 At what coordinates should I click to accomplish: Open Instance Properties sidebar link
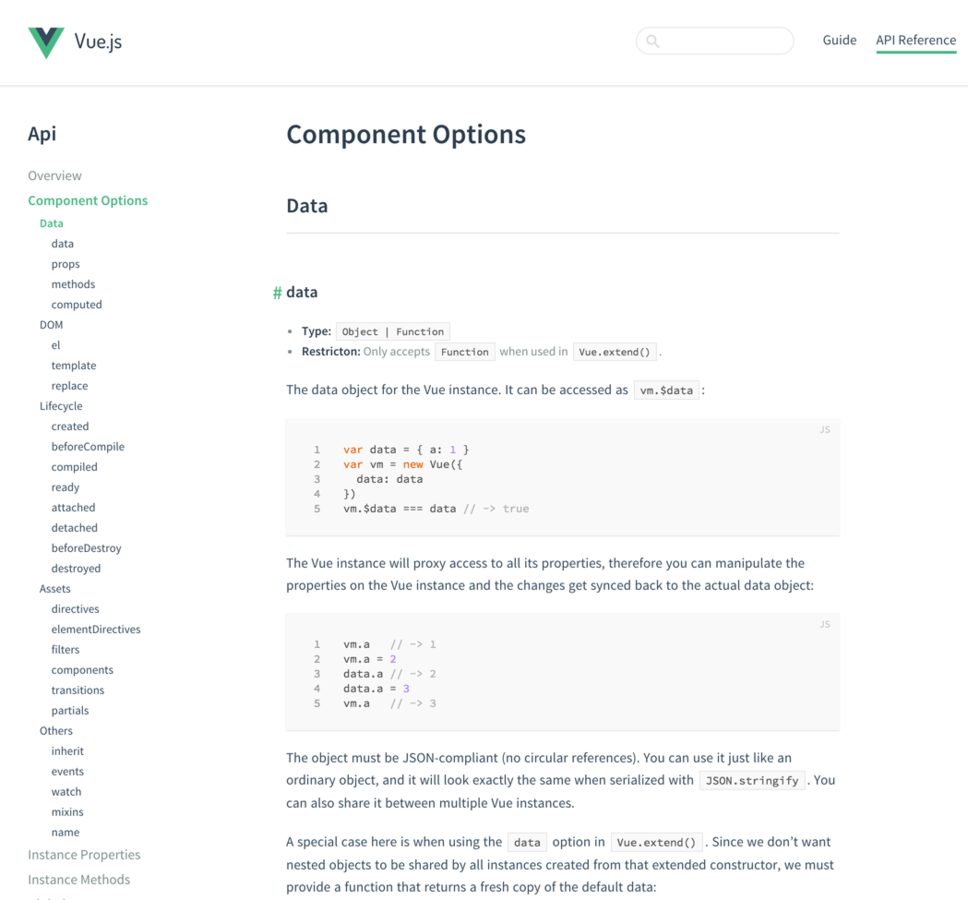tap(84, 855)
